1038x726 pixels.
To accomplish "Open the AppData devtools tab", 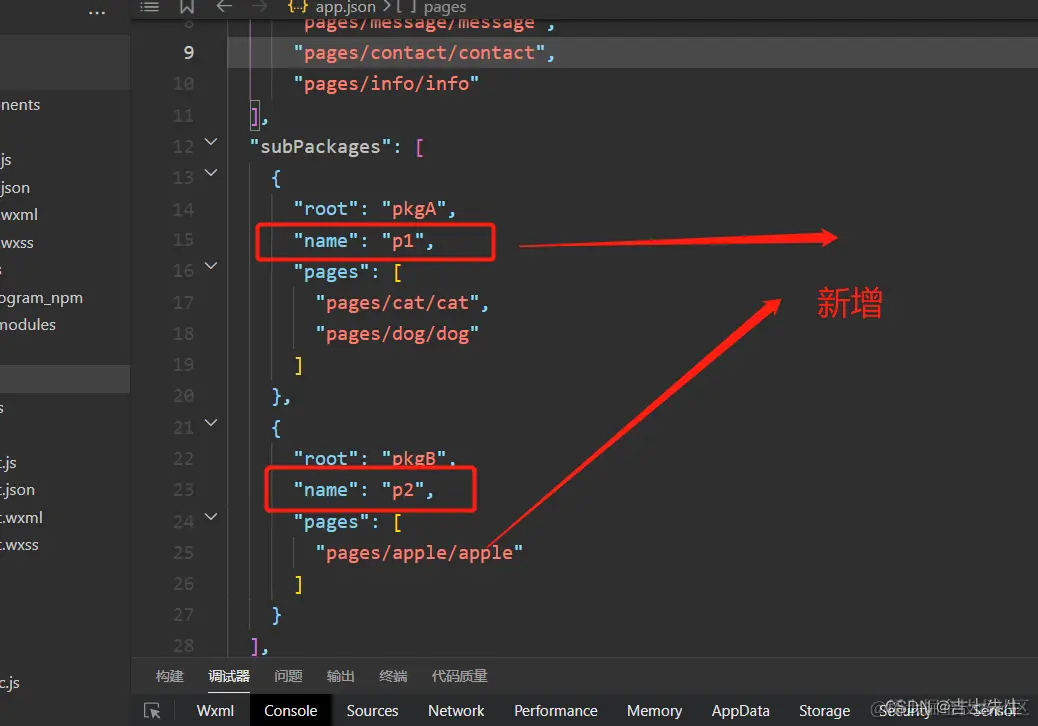I will pyautogui.click(x=740, y=711).
